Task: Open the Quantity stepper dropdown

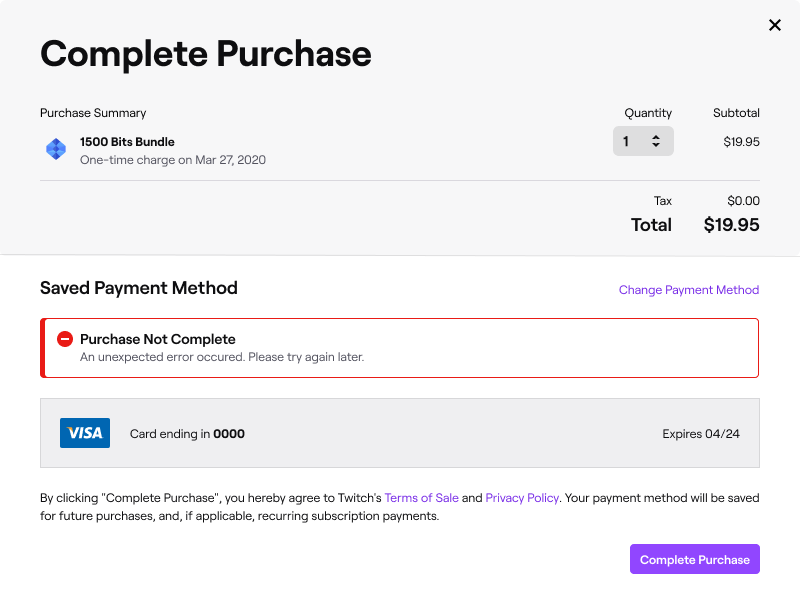Action: click(x=643, y=141)
